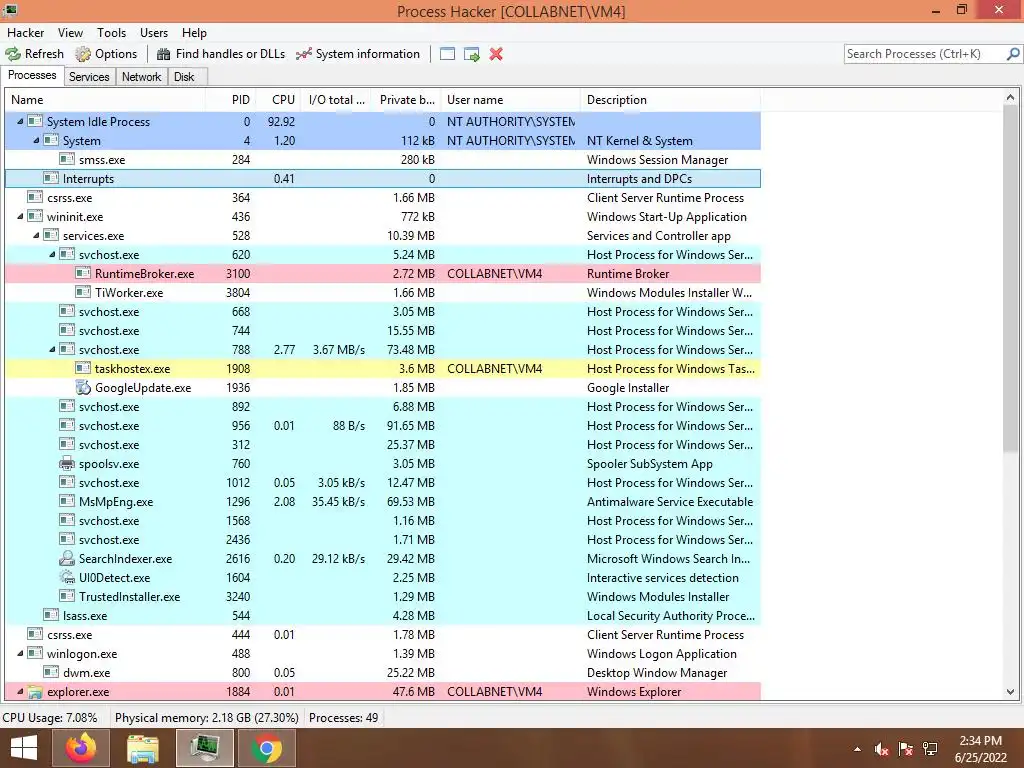This screenshot has height=768, width=1024.
Task: Open the Users menu
Action: click(x=153, y=33)
